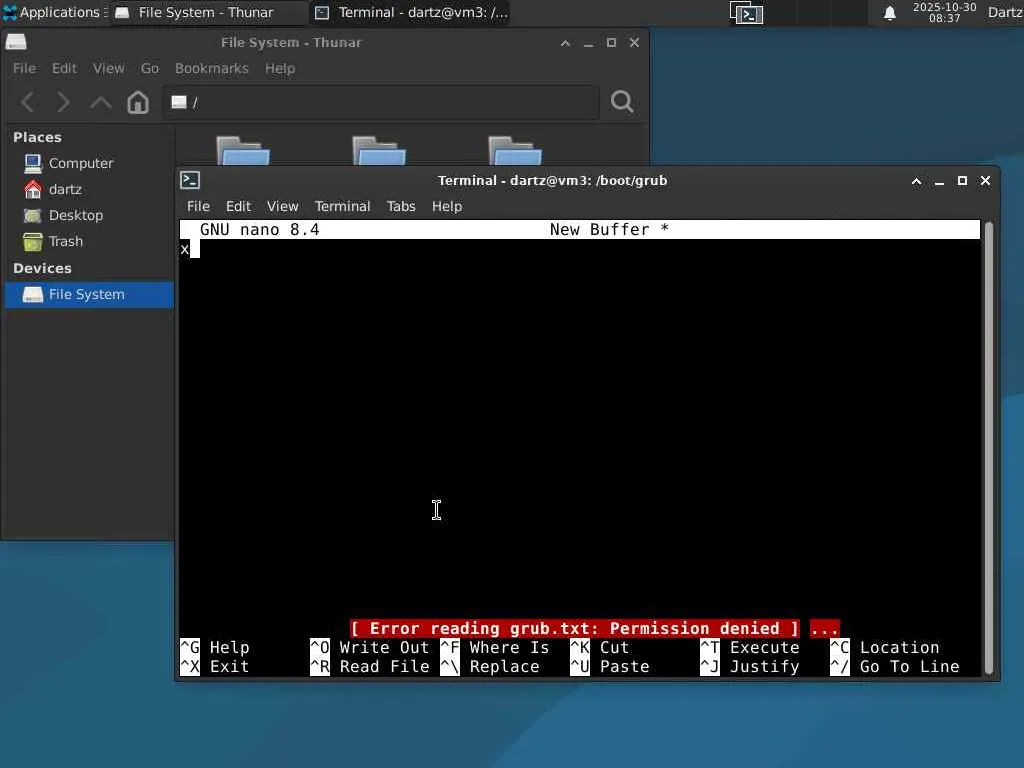1024x768 pixels.
Task: Click ^G Help shortcut in nano
Action: tap(215, 647)
